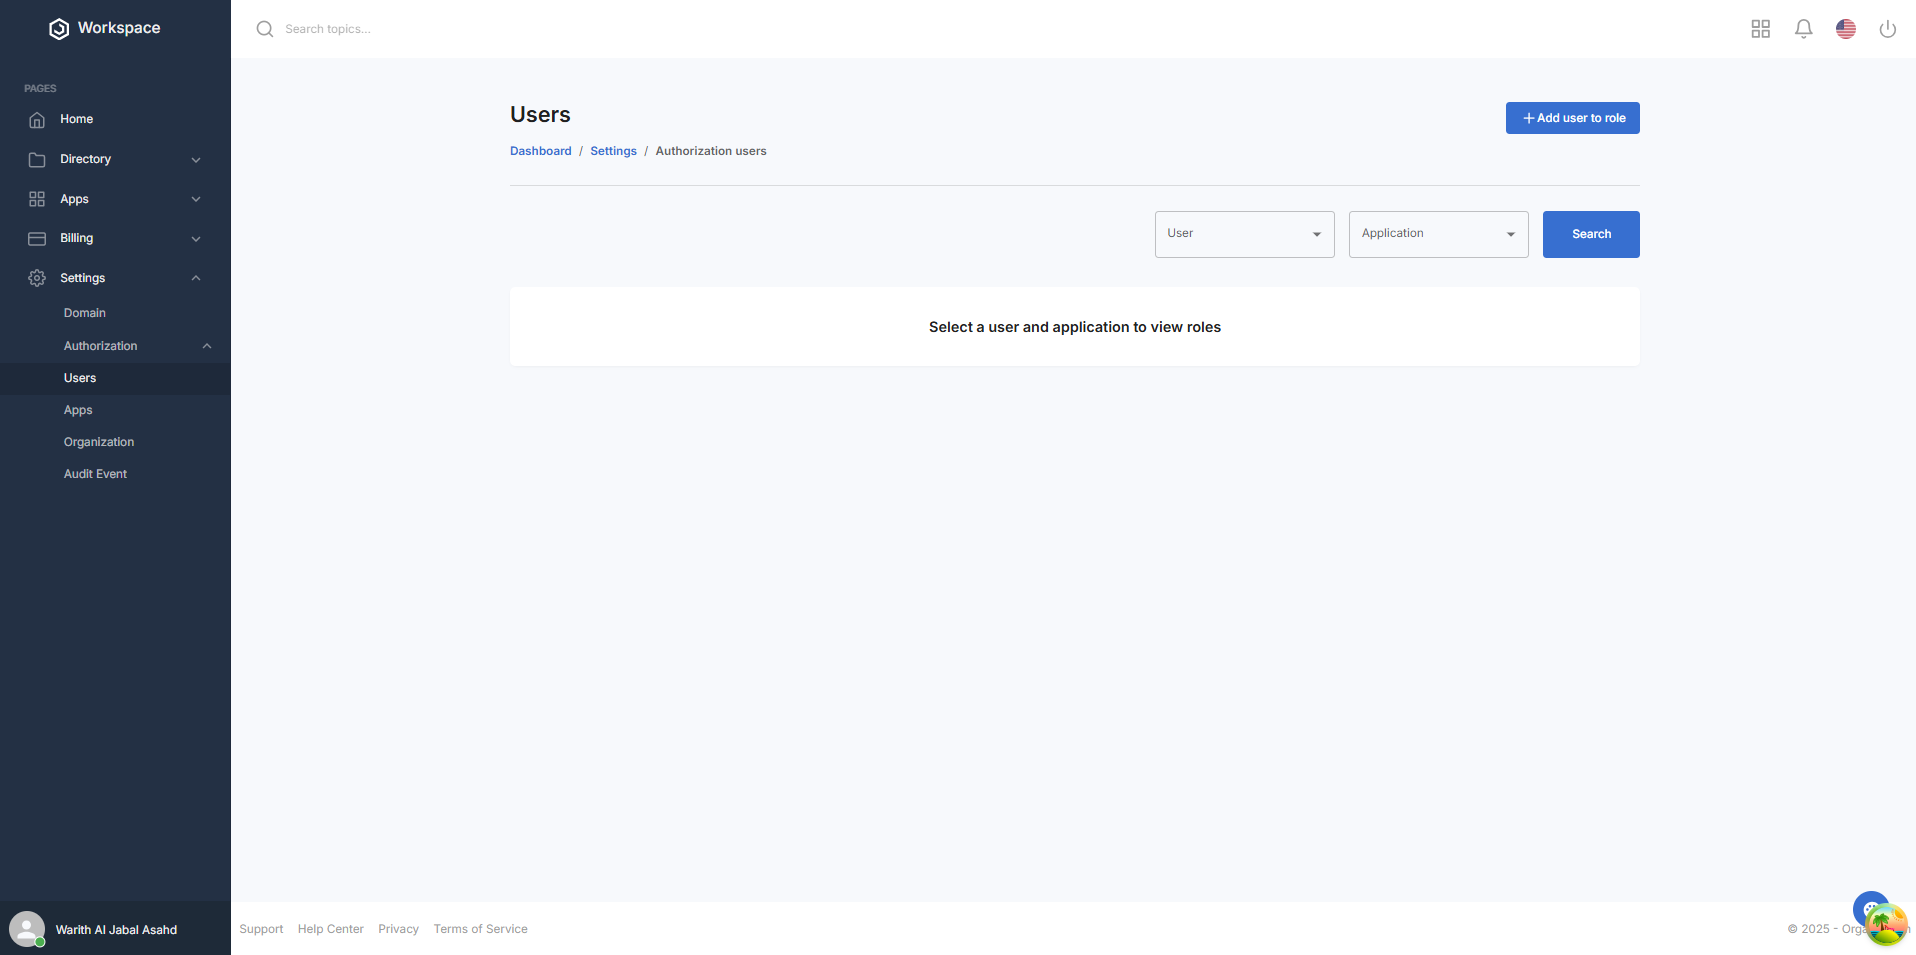Open the Home page in sidebar
The width and height of the screenshot is (1916, 955).
[x=76, y=119]
